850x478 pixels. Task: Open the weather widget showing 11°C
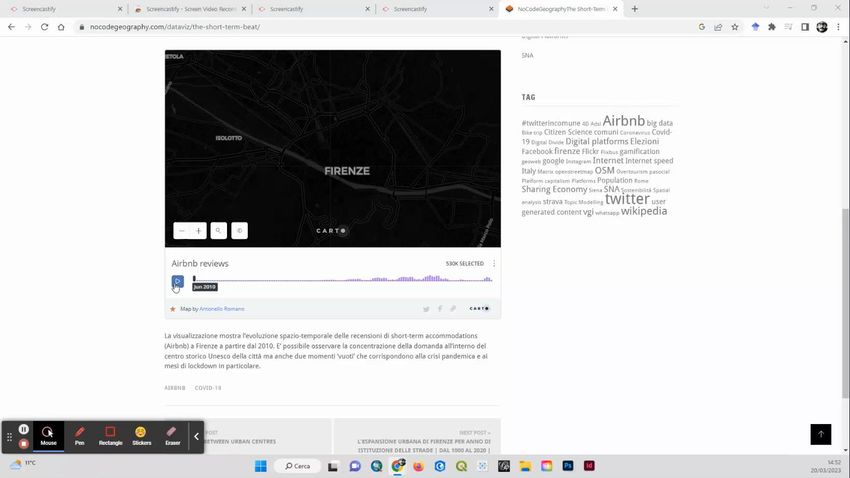click(23, 463)
